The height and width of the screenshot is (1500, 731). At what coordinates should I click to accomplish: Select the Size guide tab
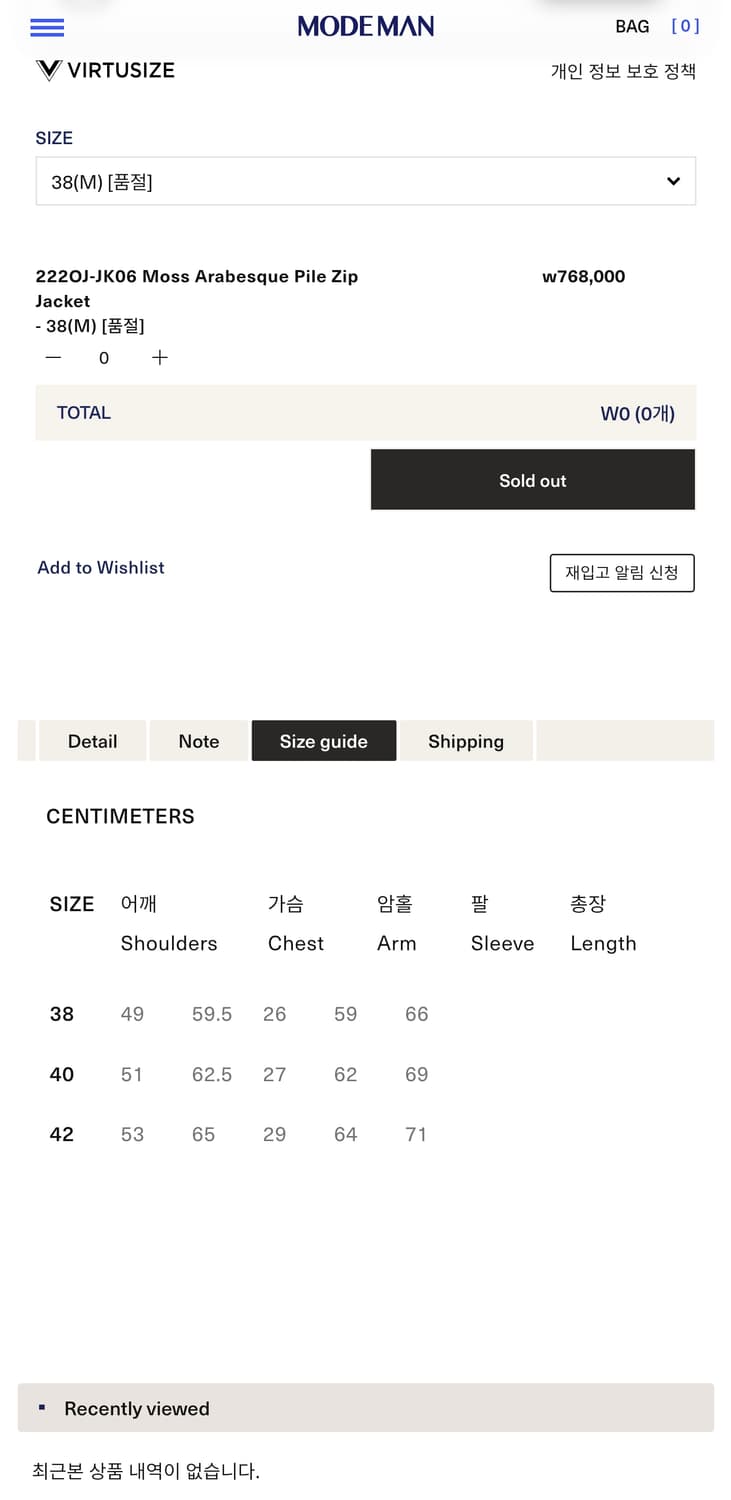323,741
